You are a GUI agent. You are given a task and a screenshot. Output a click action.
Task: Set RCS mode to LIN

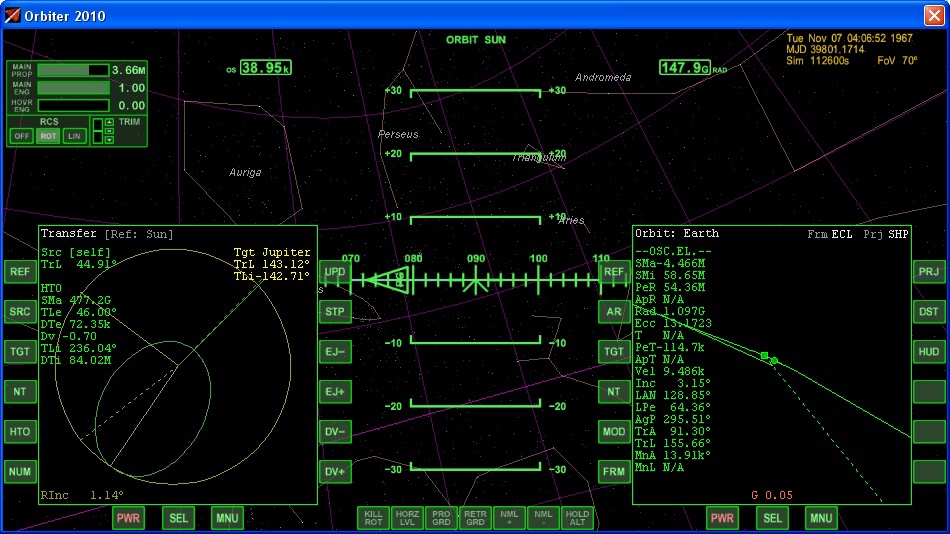click(x=74, y=136)
